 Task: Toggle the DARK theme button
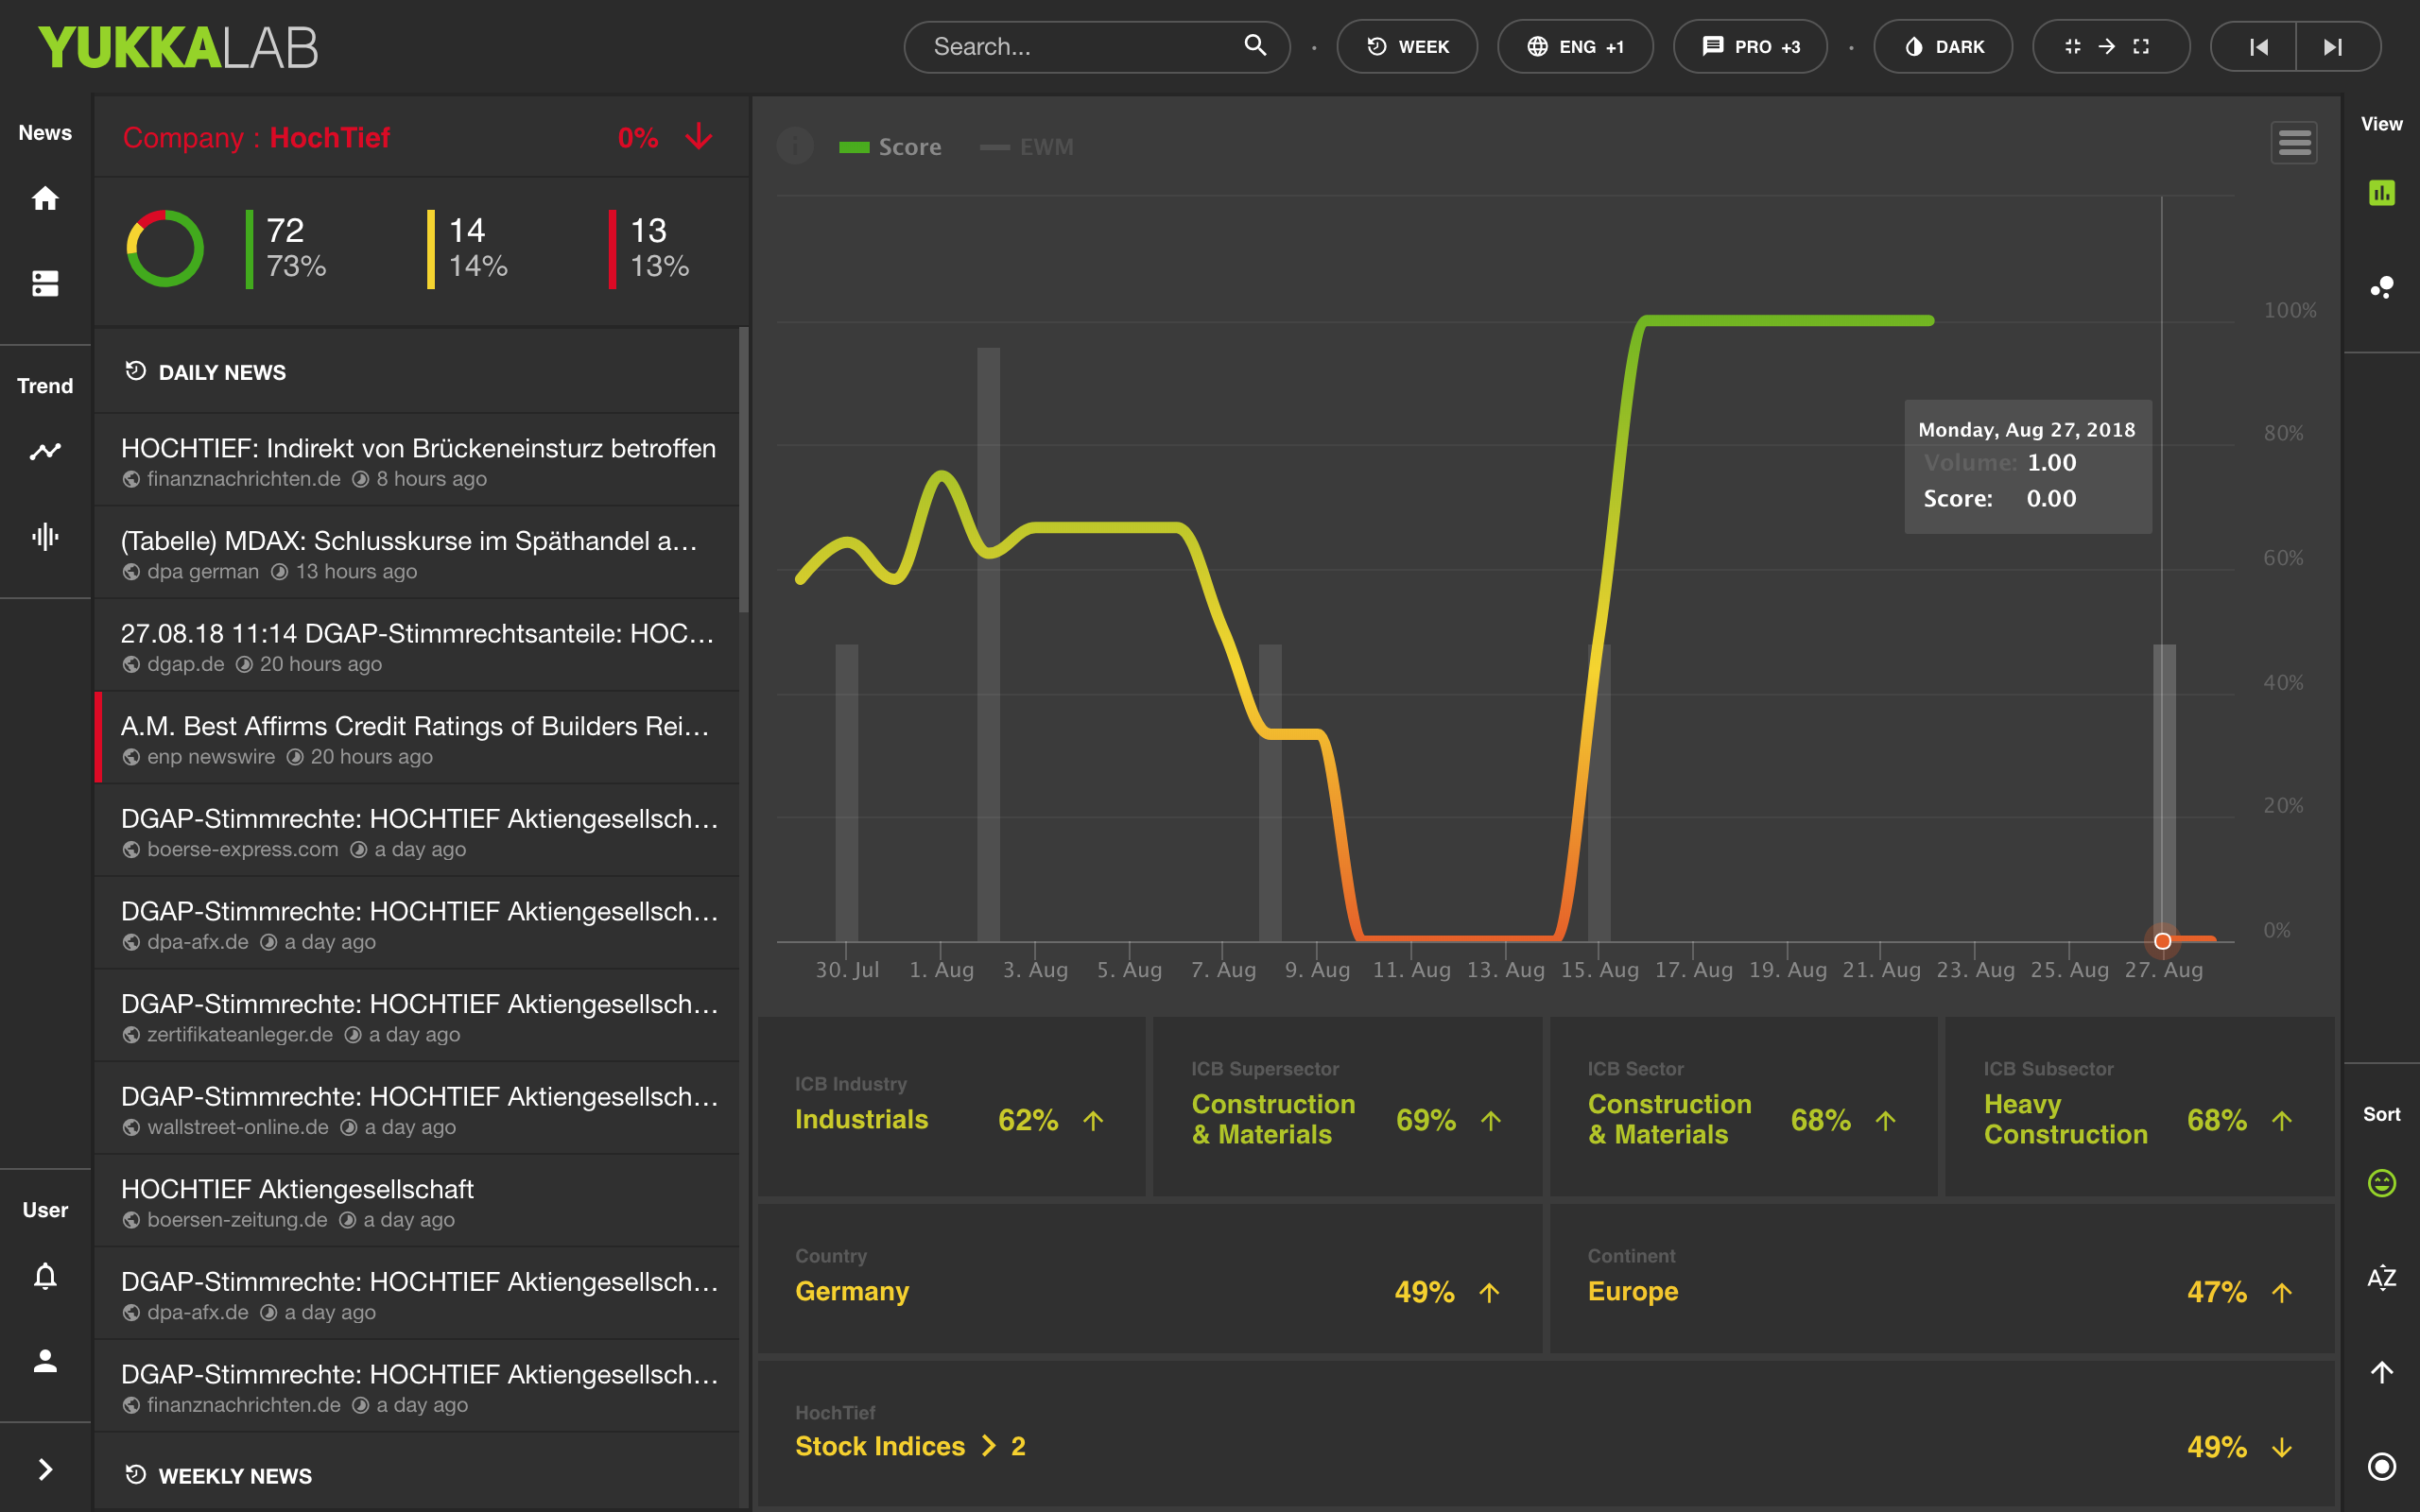(x=1943, y=47)
